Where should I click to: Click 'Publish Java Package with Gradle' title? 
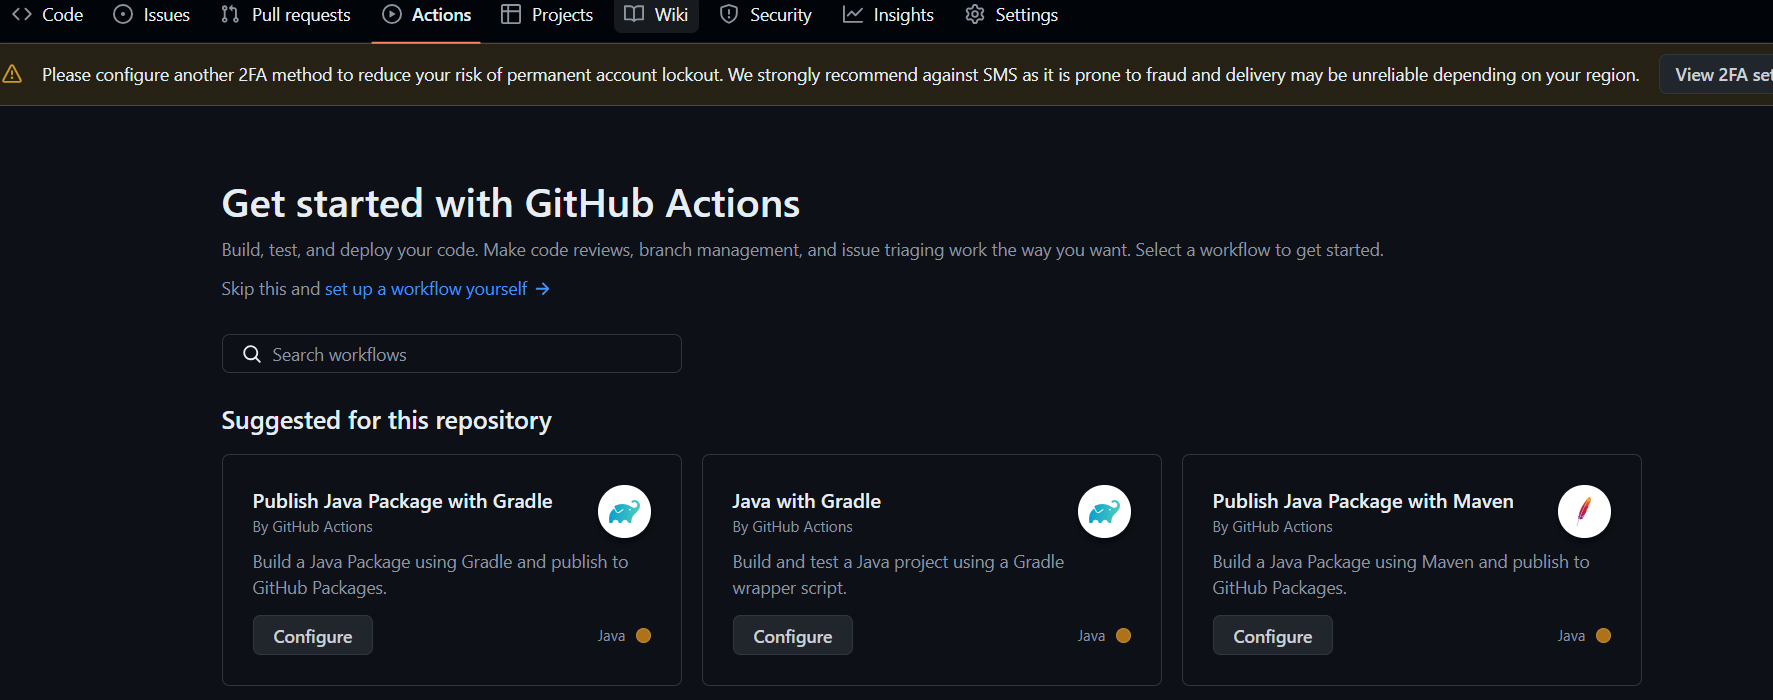402,501
